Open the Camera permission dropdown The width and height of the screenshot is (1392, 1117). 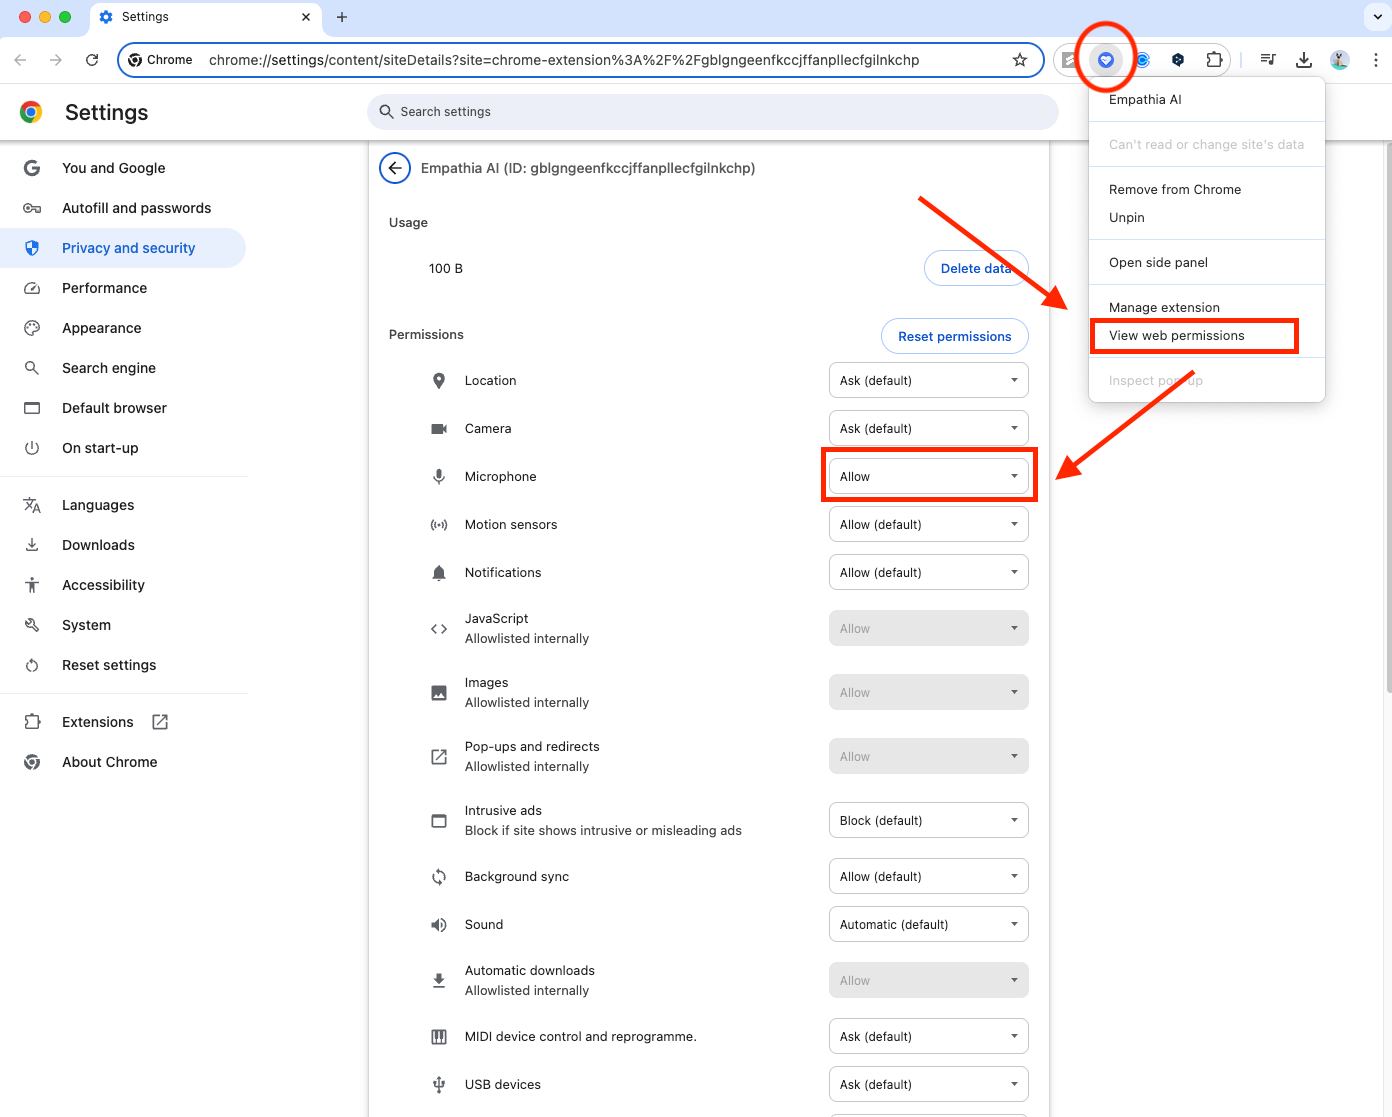coord(929,429)
